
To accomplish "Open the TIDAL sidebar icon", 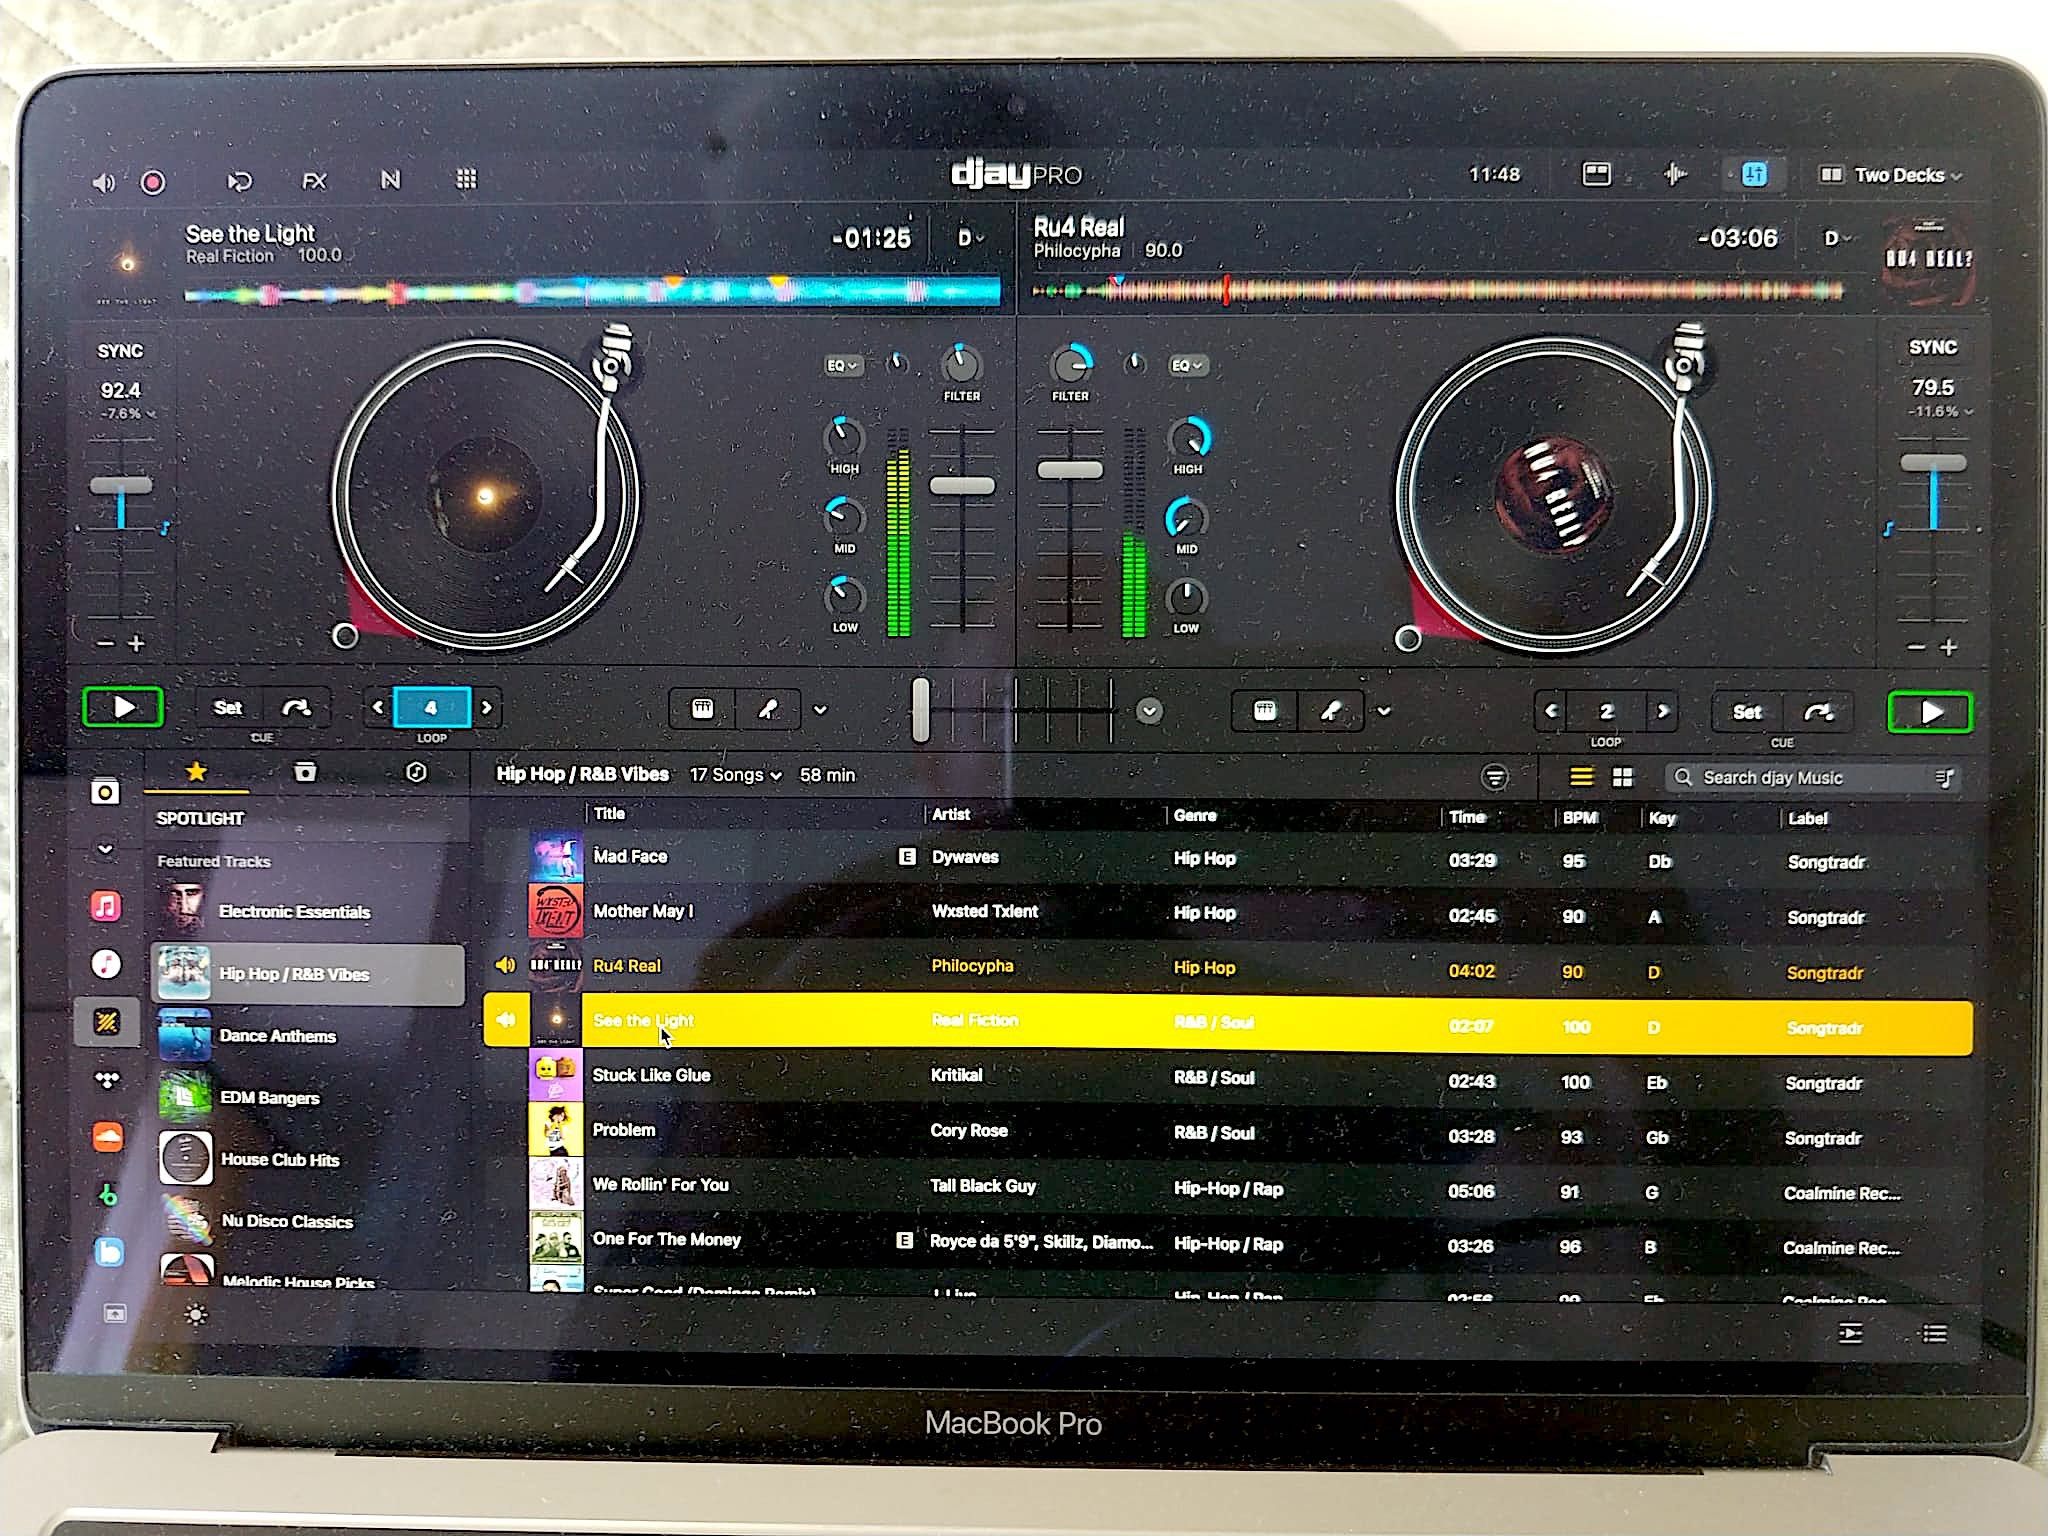I will [106, 1079].
